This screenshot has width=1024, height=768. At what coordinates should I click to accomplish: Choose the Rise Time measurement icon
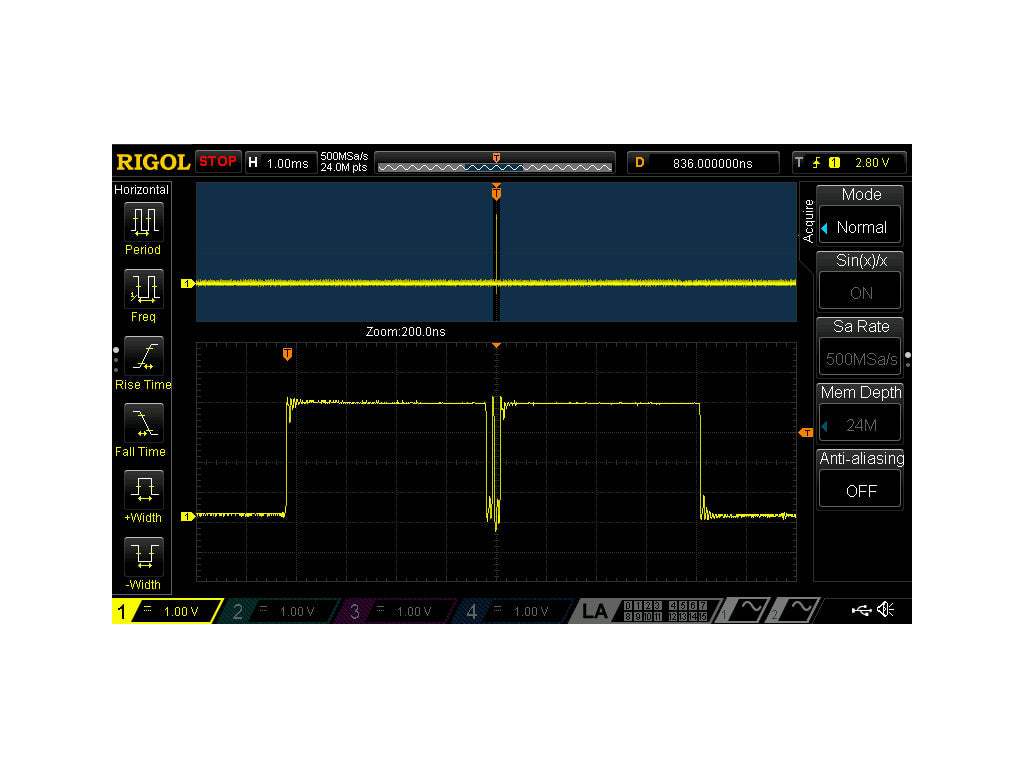143,355
